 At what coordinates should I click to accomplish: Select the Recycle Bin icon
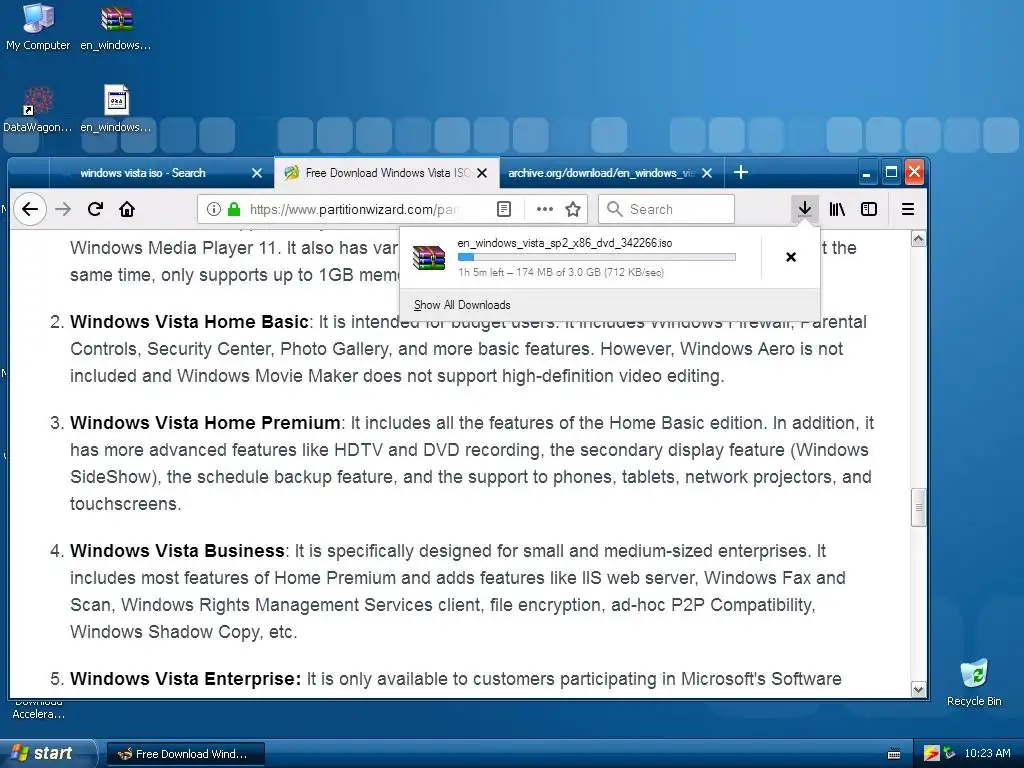point(974,682)
